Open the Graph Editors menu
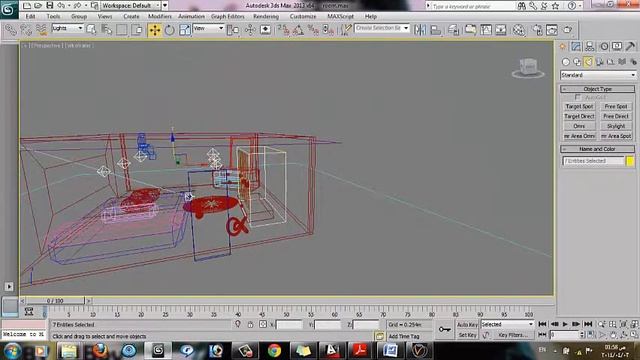 [227, 16]
